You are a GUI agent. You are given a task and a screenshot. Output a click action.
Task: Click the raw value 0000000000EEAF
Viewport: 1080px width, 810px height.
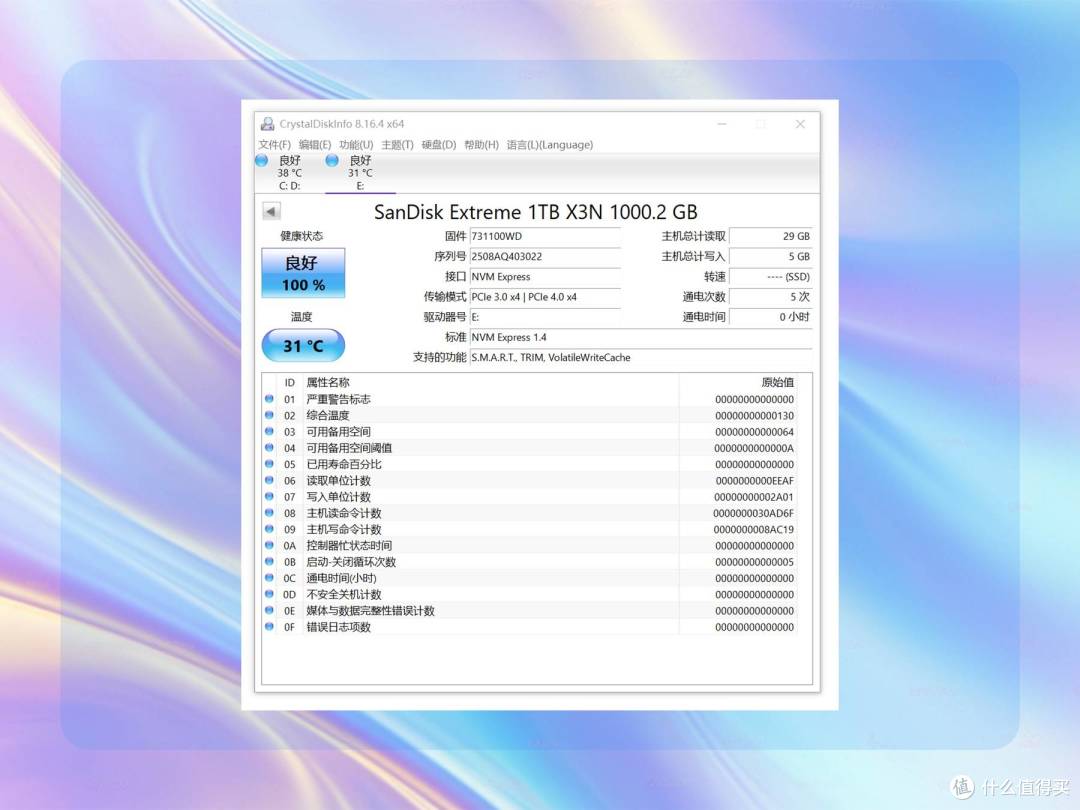[x=755, y=481]
